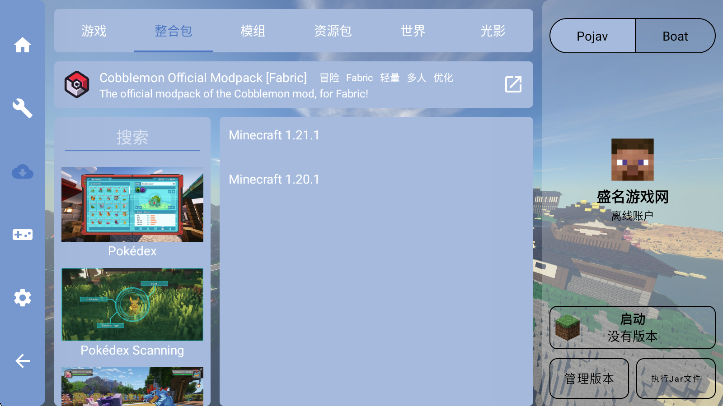Click the 优化 tag label
Viewport: 723px width, 406px height.
[x=443, y=78]
